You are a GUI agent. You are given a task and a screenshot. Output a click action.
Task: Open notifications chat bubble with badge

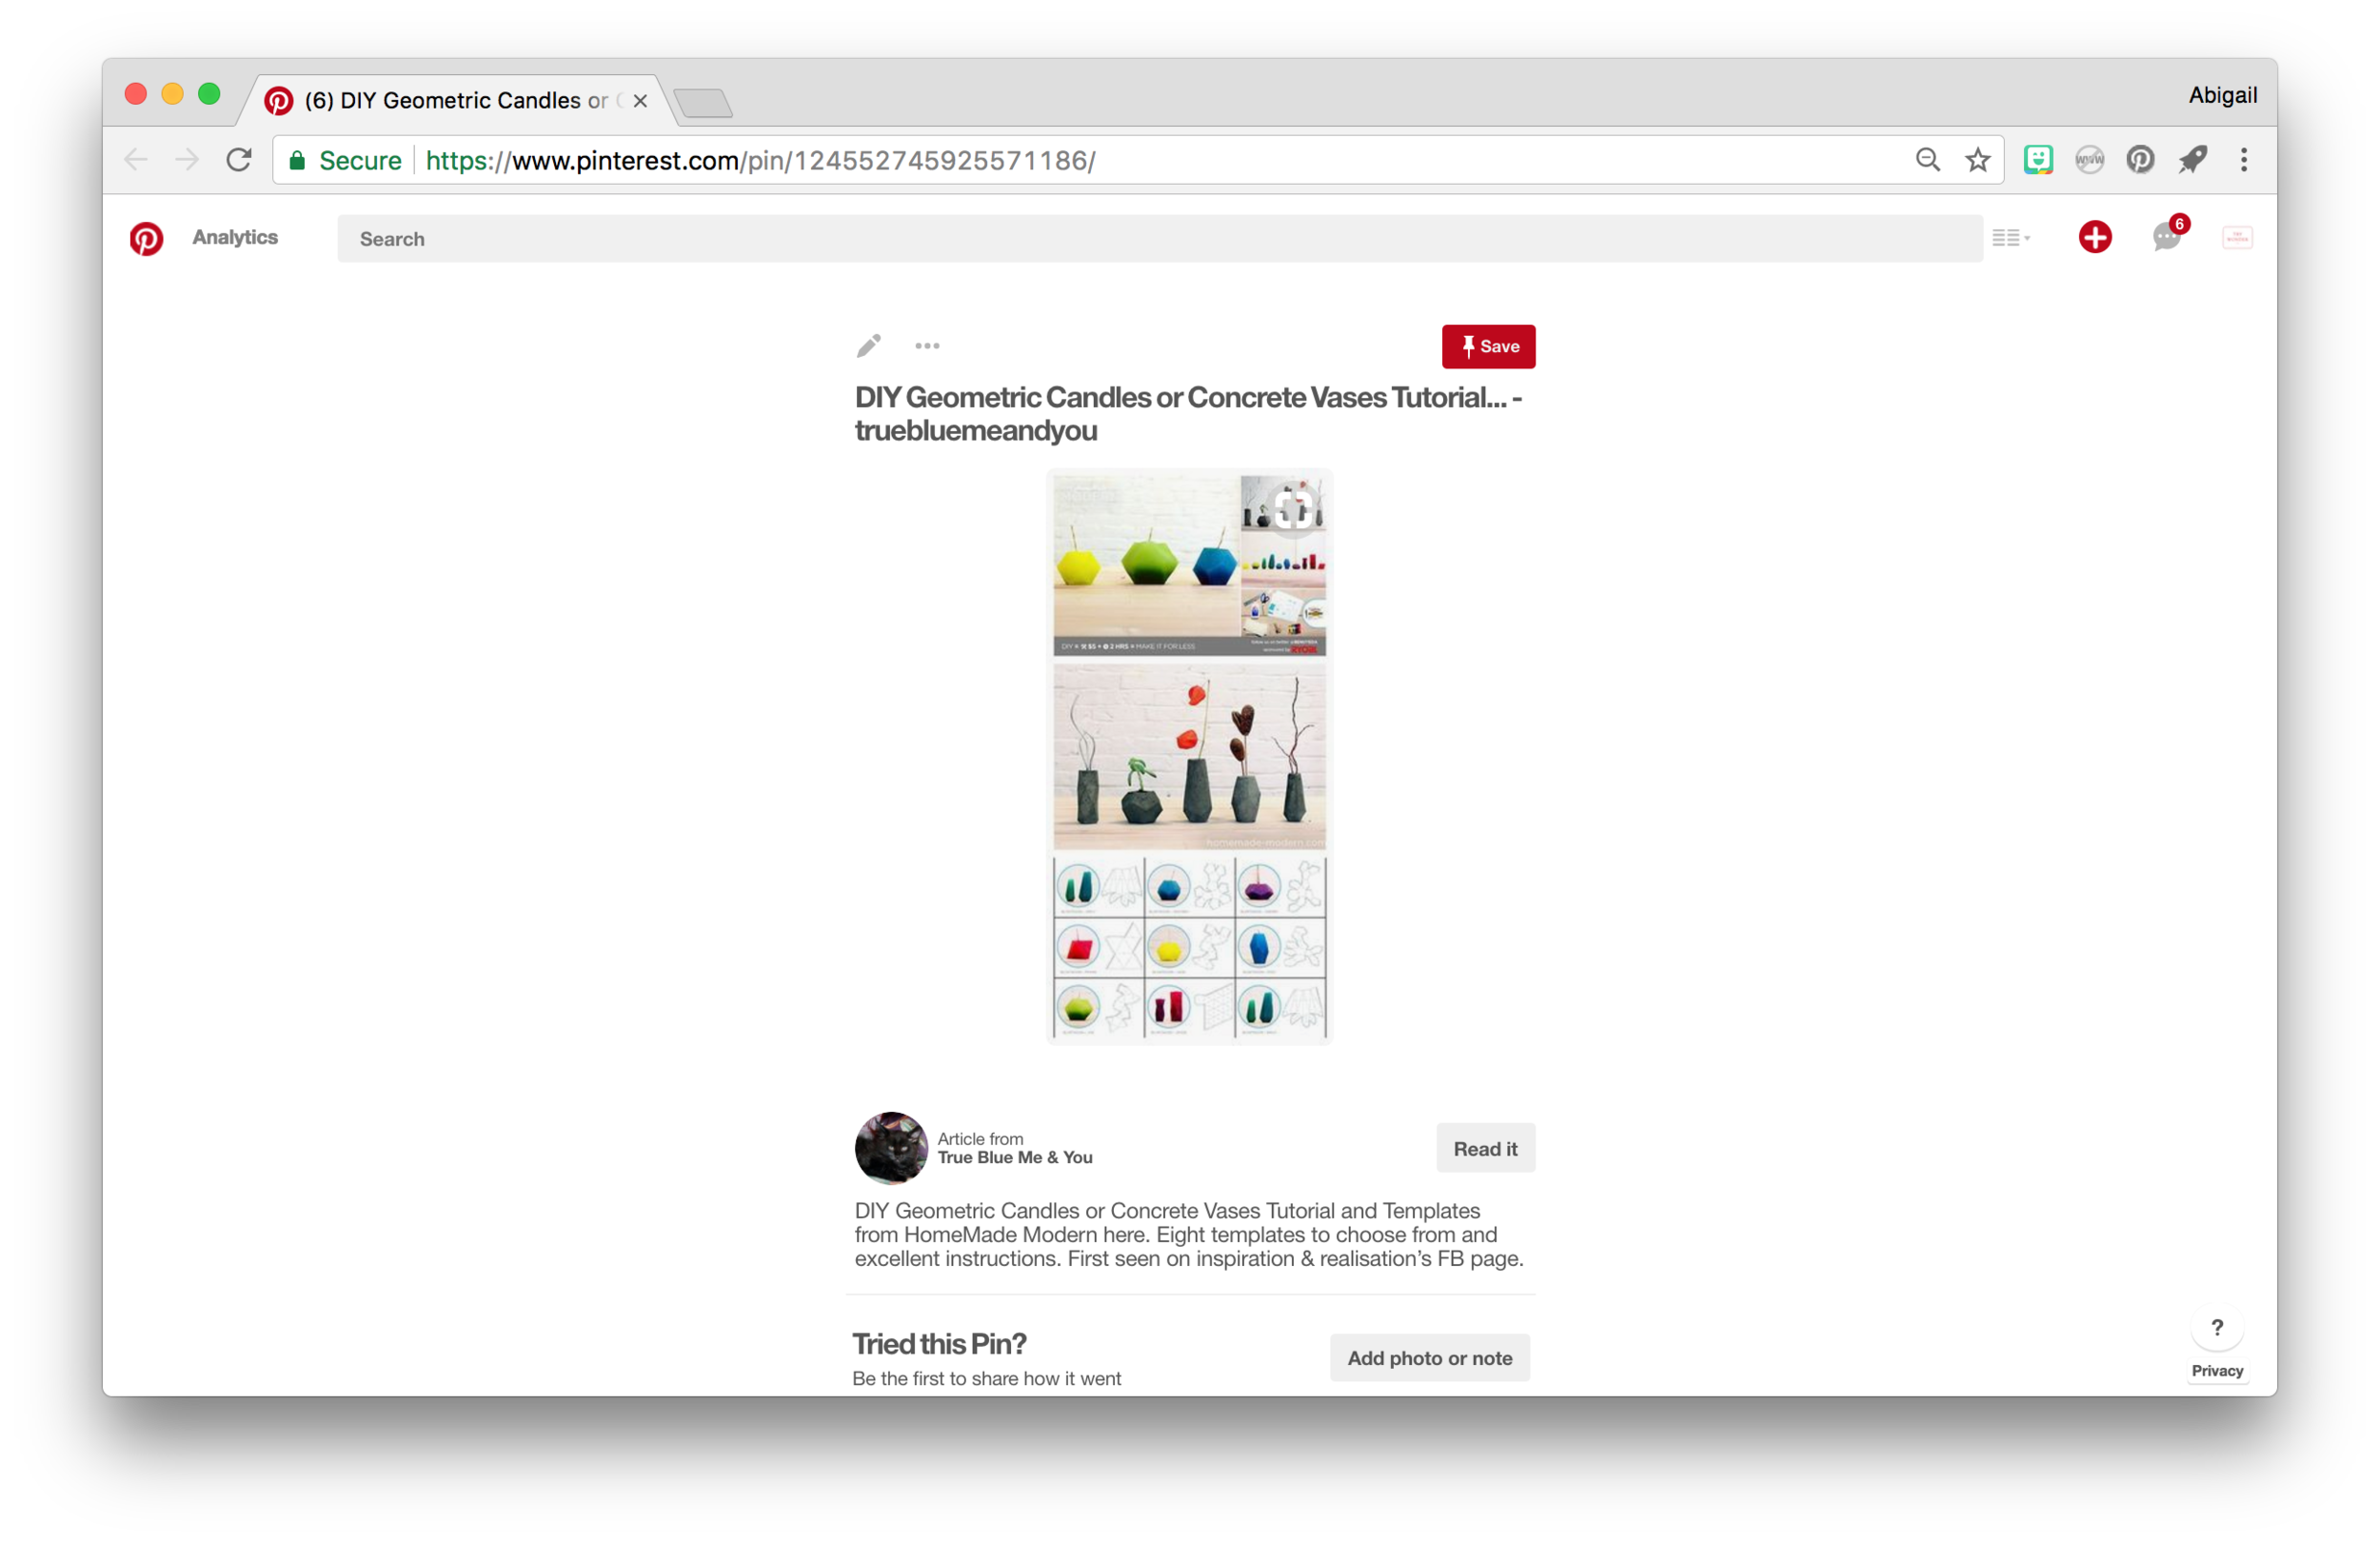[x=2168, y=236]
